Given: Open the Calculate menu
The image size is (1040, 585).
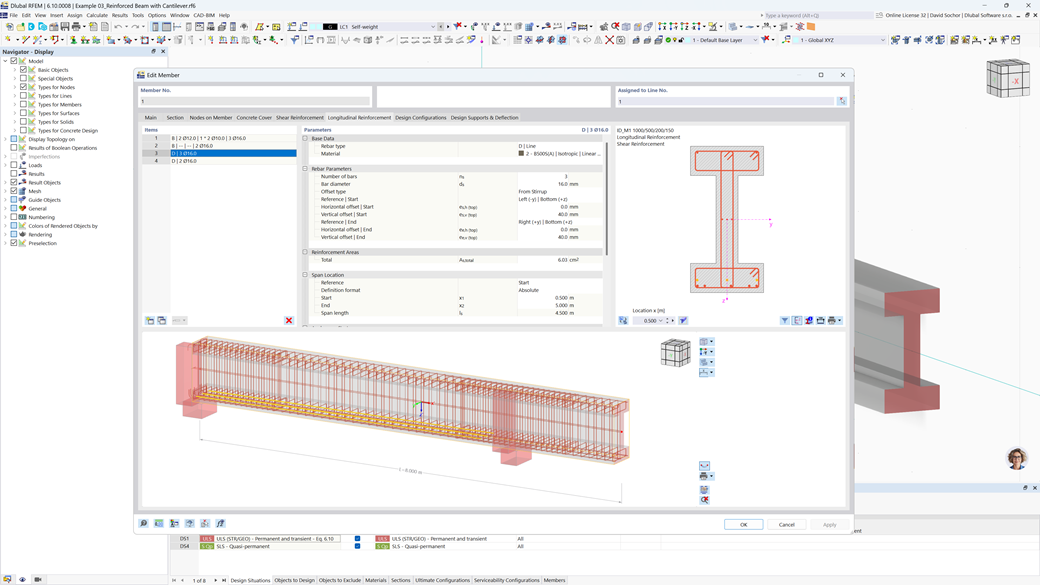Looking at the screenshot, I should (x=97, y=15).
